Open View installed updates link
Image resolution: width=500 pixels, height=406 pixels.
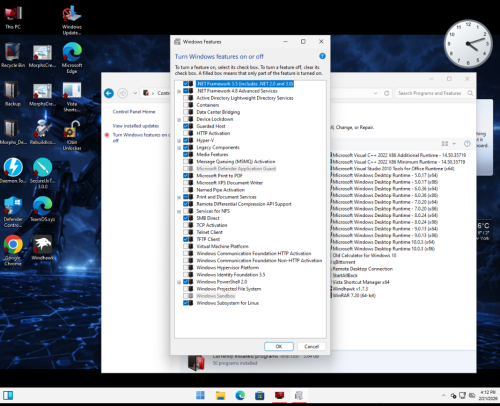tap(136, 126)
